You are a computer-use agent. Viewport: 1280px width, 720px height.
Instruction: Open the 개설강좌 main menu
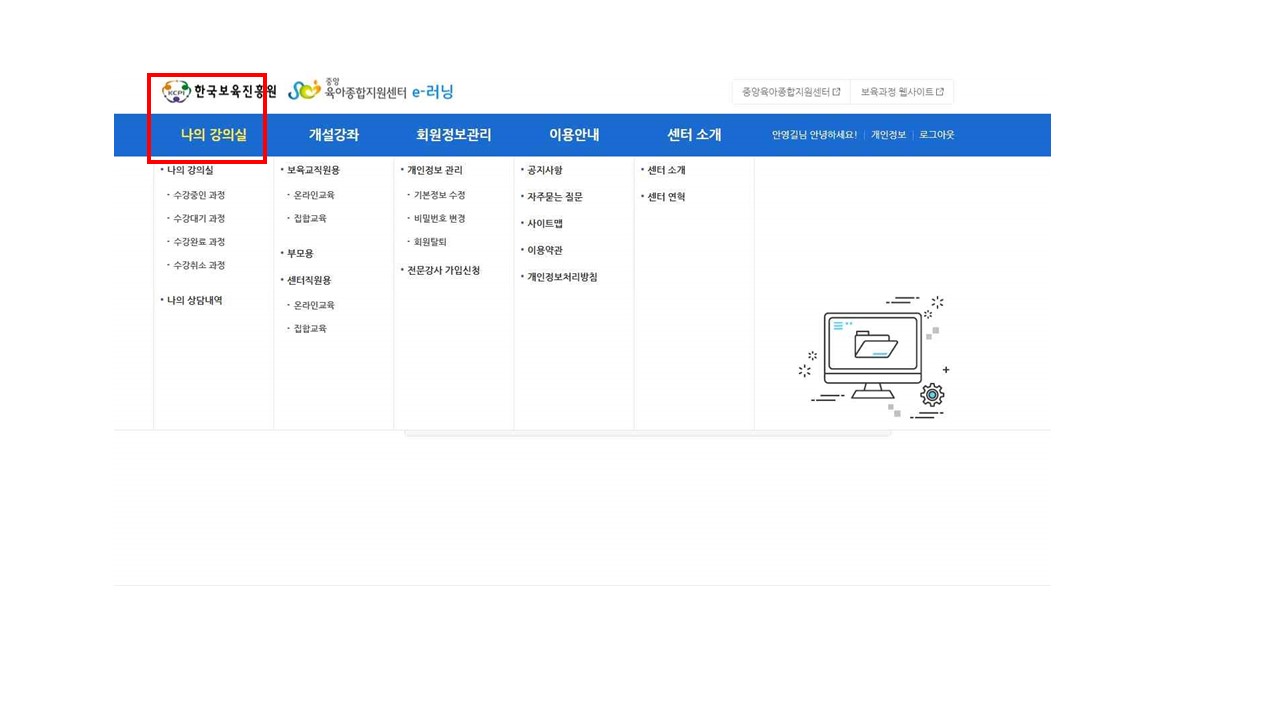click(x=333, y=135)
